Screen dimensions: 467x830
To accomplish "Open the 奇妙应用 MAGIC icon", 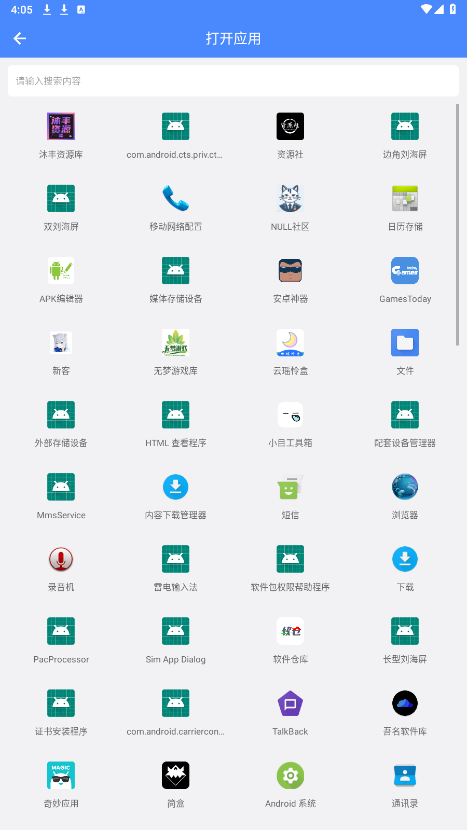I will [61, 775].
